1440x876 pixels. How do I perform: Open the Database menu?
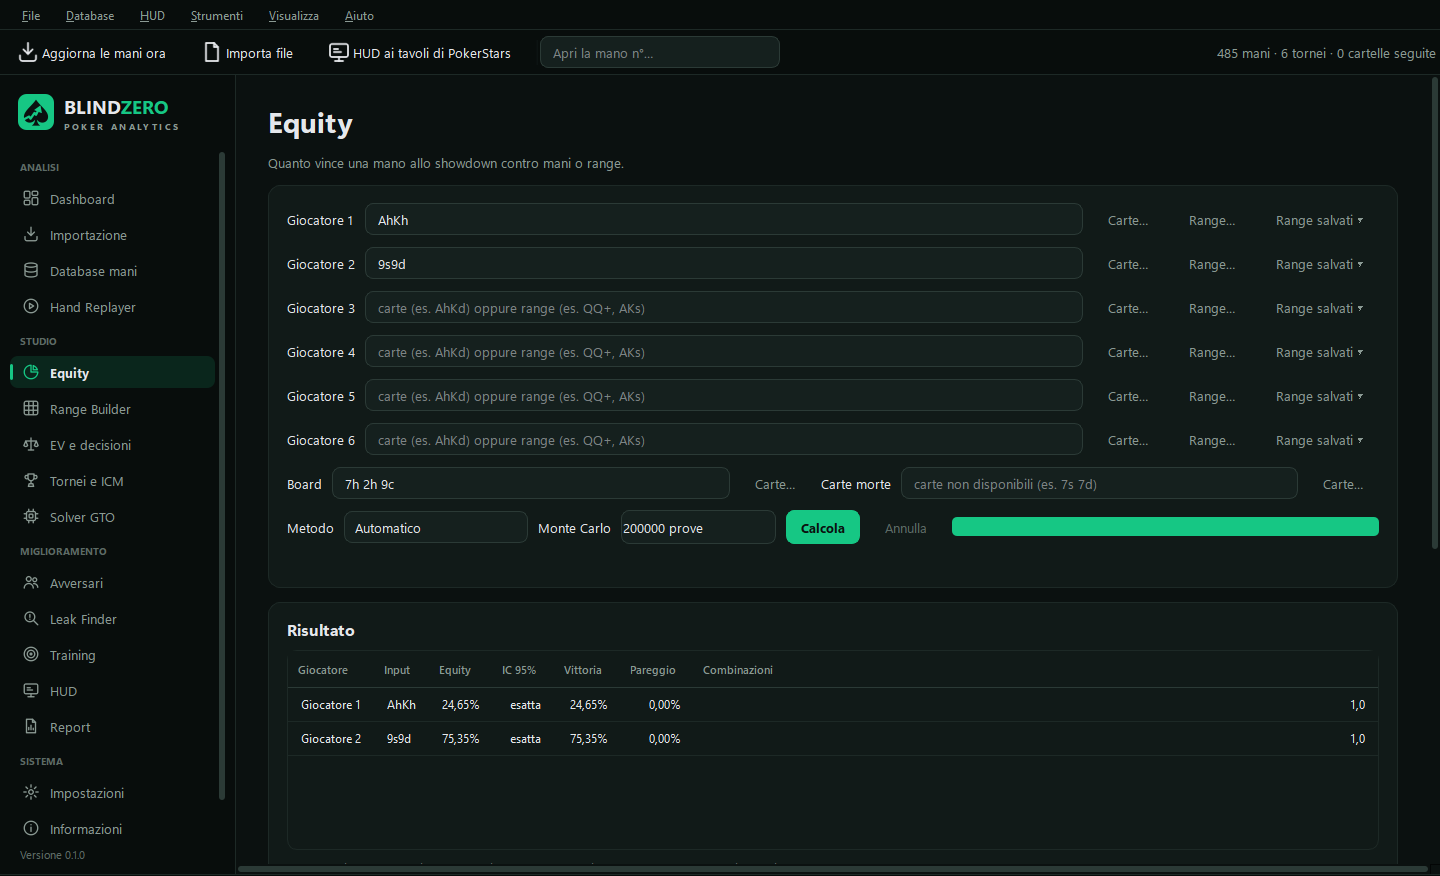(90, 15)
